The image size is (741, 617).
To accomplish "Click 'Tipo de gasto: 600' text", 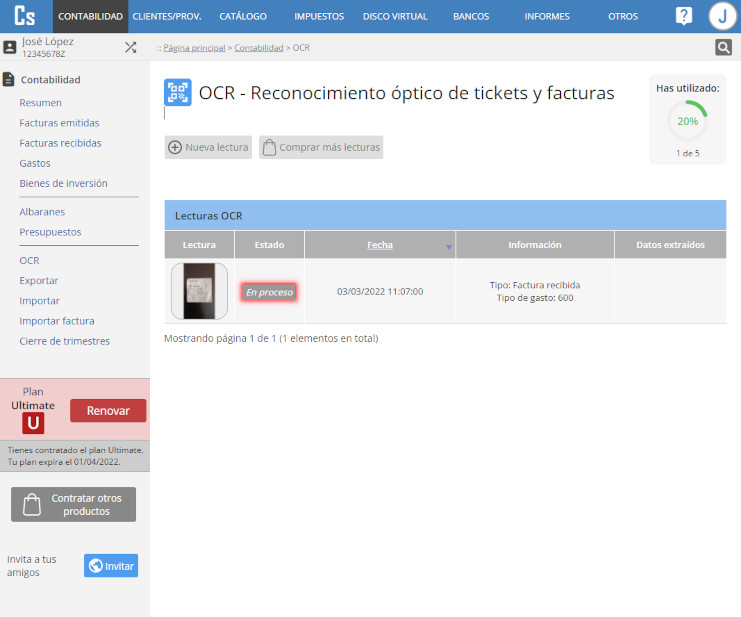I will point(535,298).
